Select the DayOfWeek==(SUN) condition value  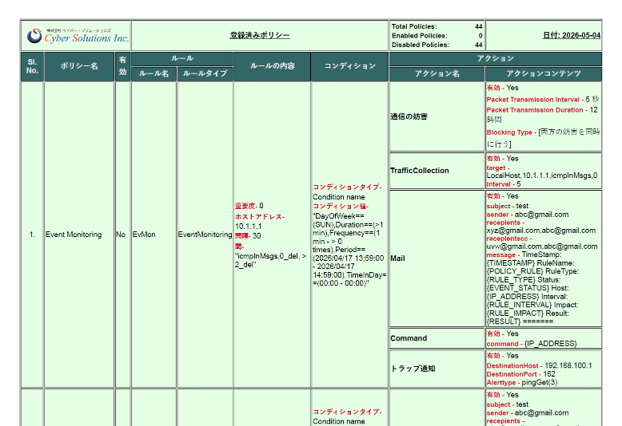[x=338, y=221]
